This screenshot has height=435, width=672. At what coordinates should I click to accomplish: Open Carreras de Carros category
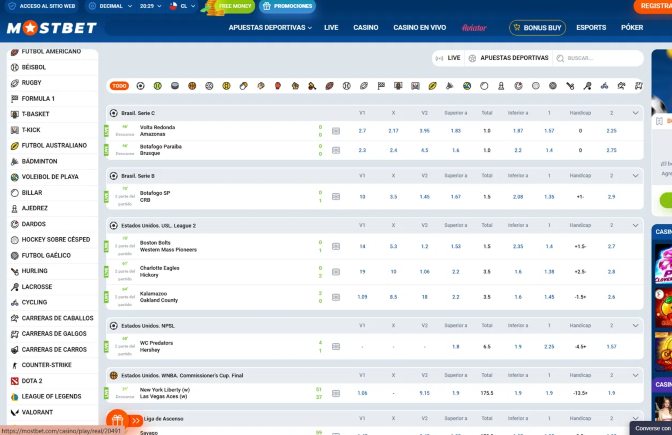pos(52,349)
